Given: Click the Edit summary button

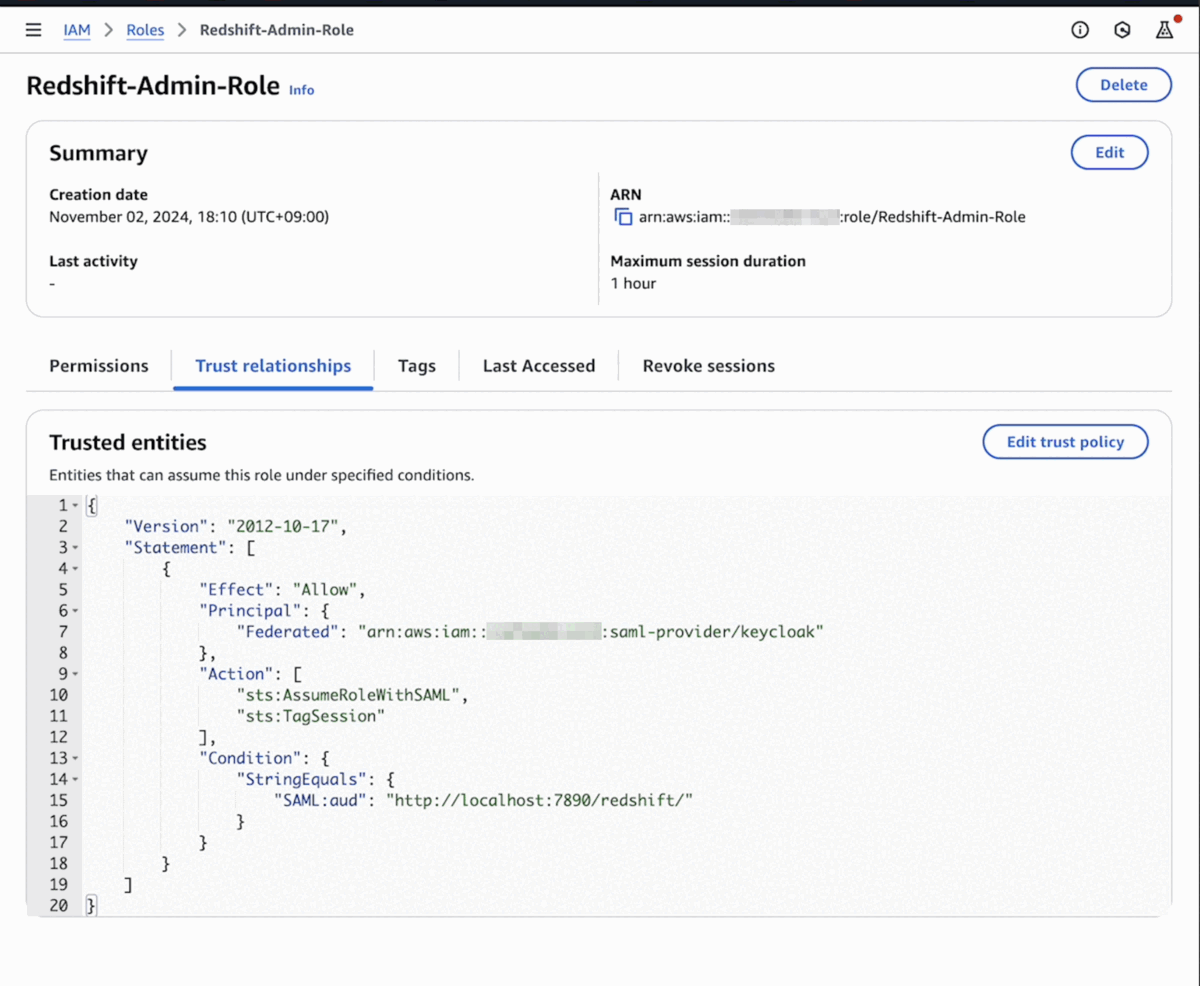Looking at the screenshot, I should 1109,153.
